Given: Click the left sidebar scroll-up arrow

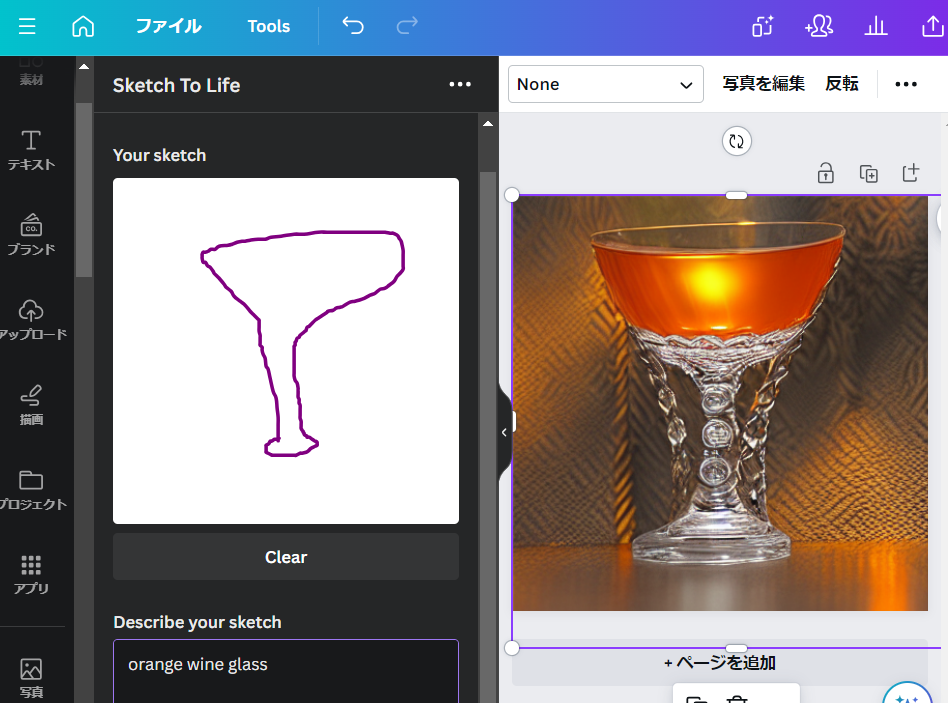Looking at the screenshot, I should 84,66.
